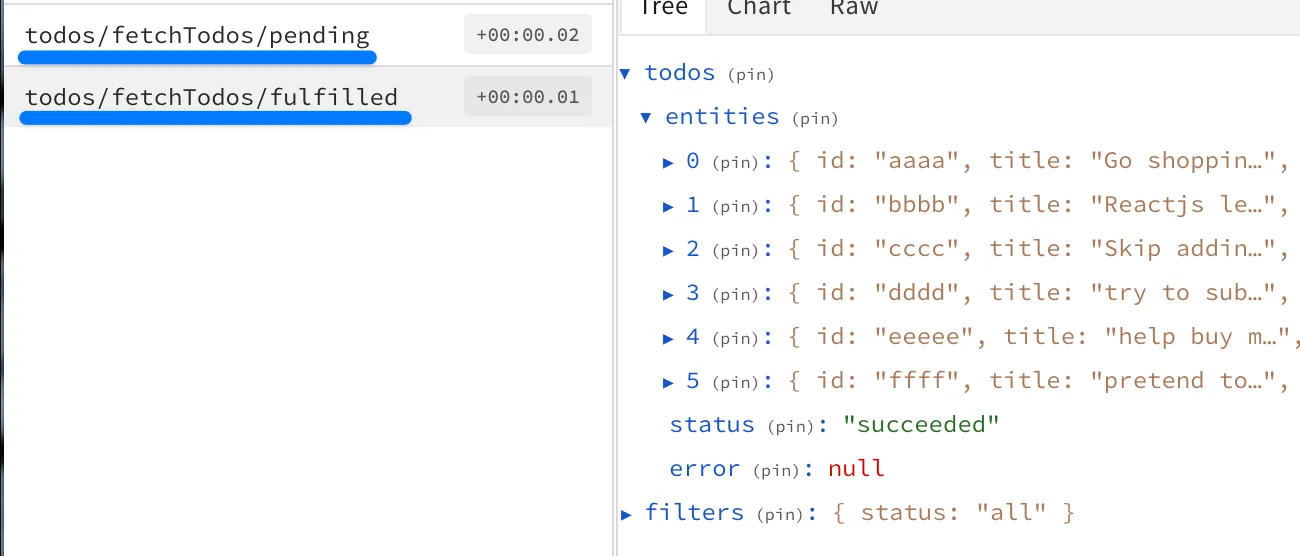Click the +00:00.01 timestamp badge
Image resolution: width=1300 pixels, height=556 pixels.
528,97
